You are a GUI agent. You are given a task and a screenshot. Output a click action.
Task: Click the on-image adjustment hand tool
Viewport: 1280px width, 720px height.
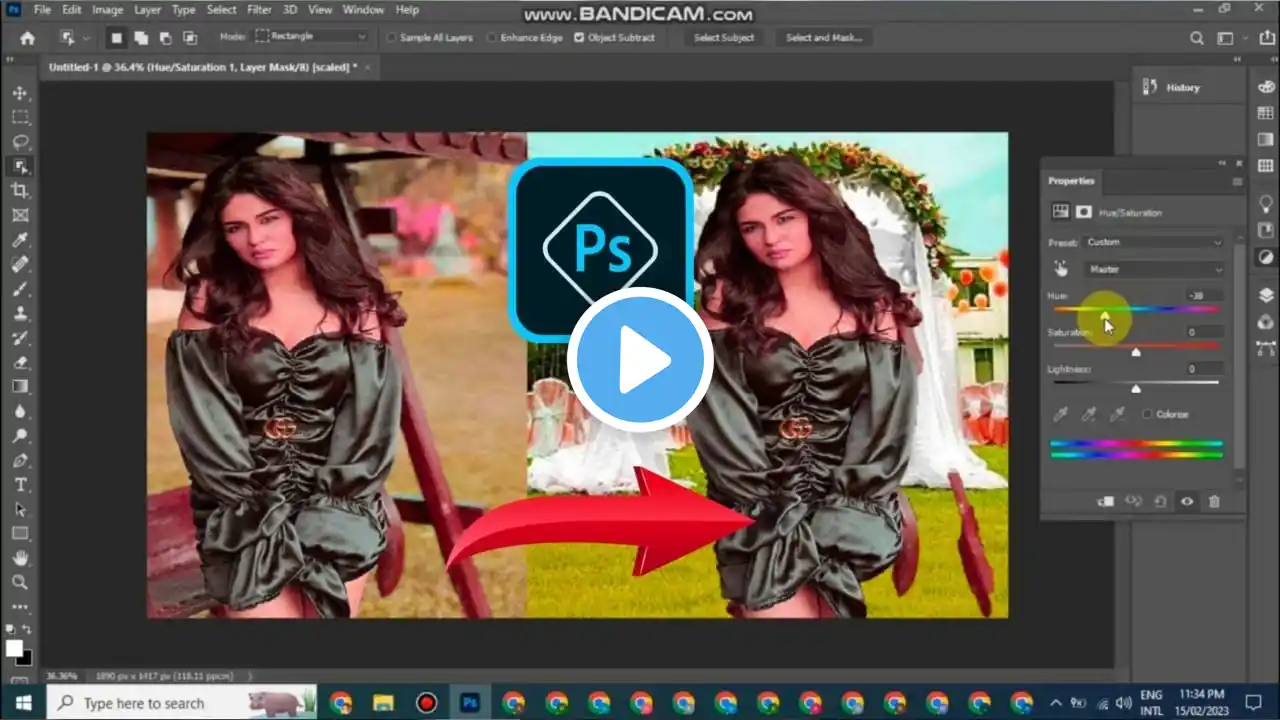click(1061, 269)
